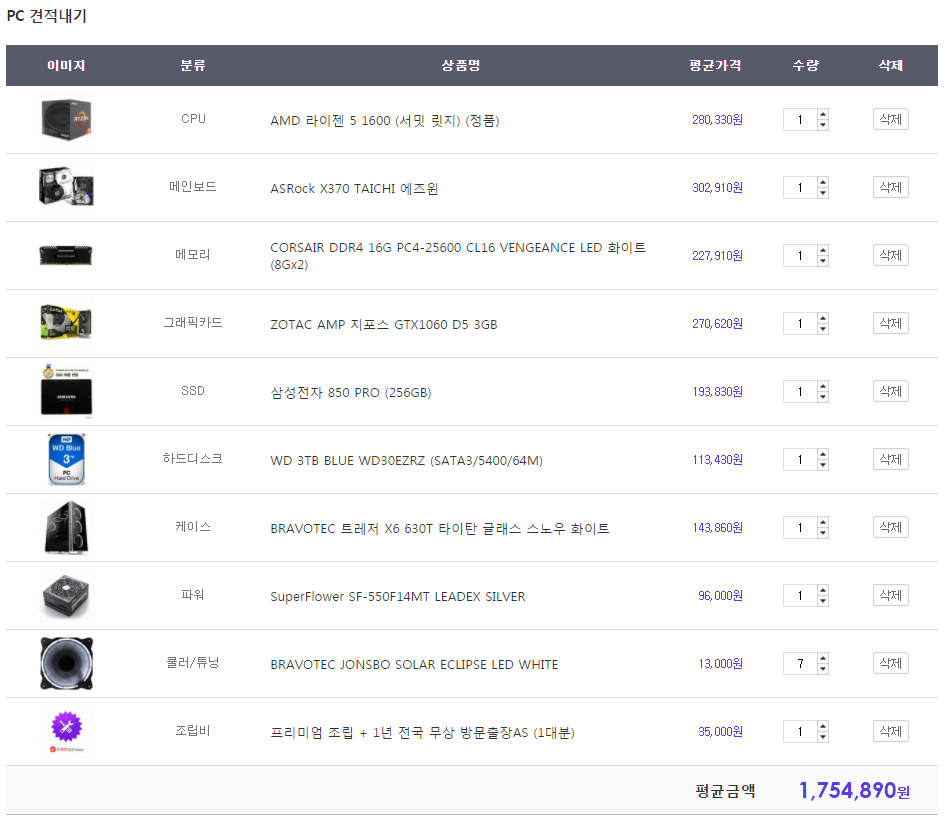
Task: Delete the ZOTAC GTX1060 row
Action: 890,323
